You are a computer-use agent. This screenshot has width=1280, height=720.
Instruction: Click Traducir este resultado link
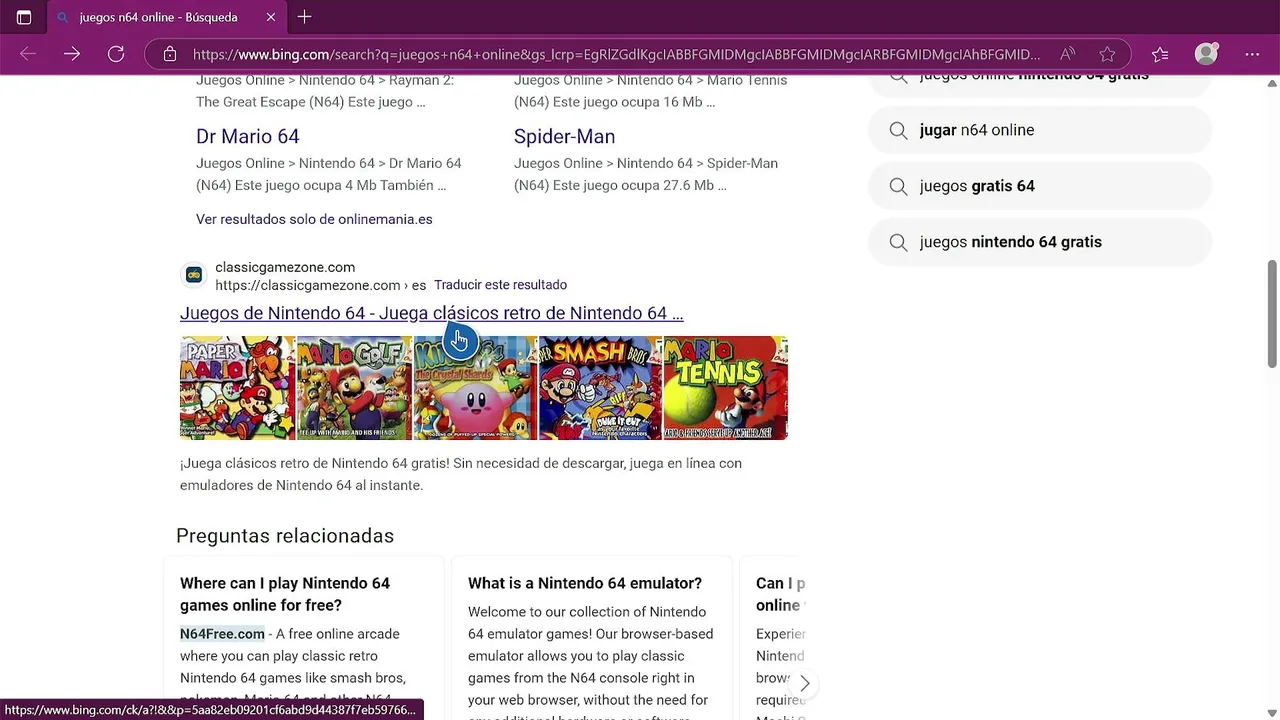[x=500, y=285]
